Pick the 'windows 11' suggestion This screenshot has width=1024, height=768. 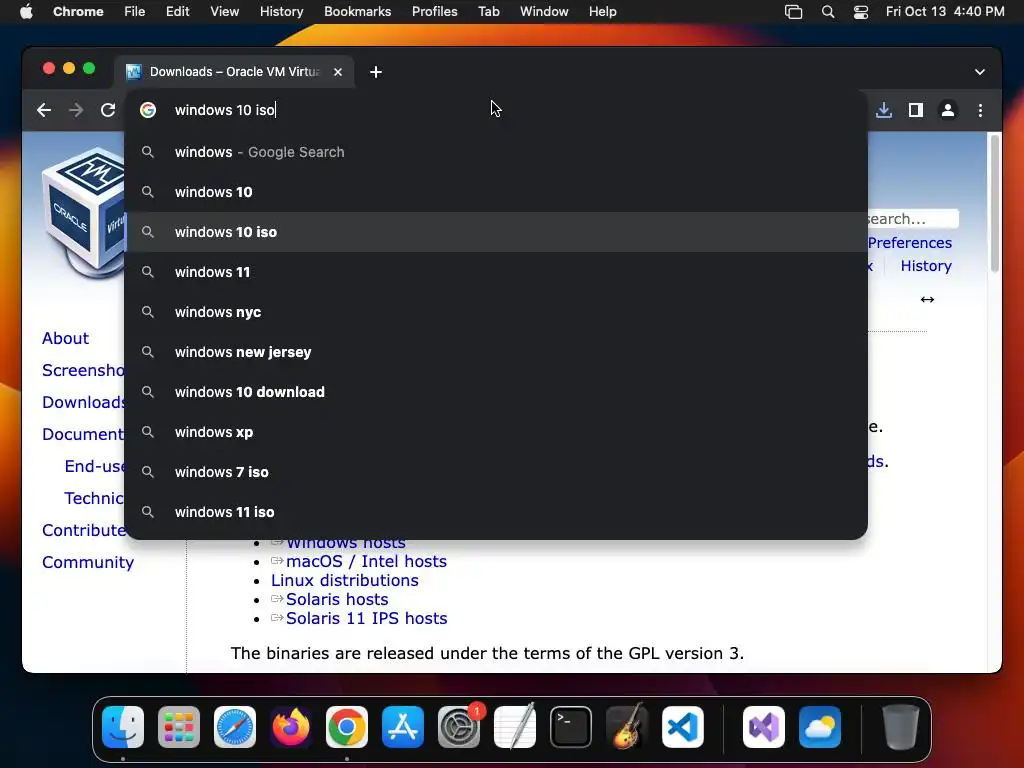tap(496, 272)
